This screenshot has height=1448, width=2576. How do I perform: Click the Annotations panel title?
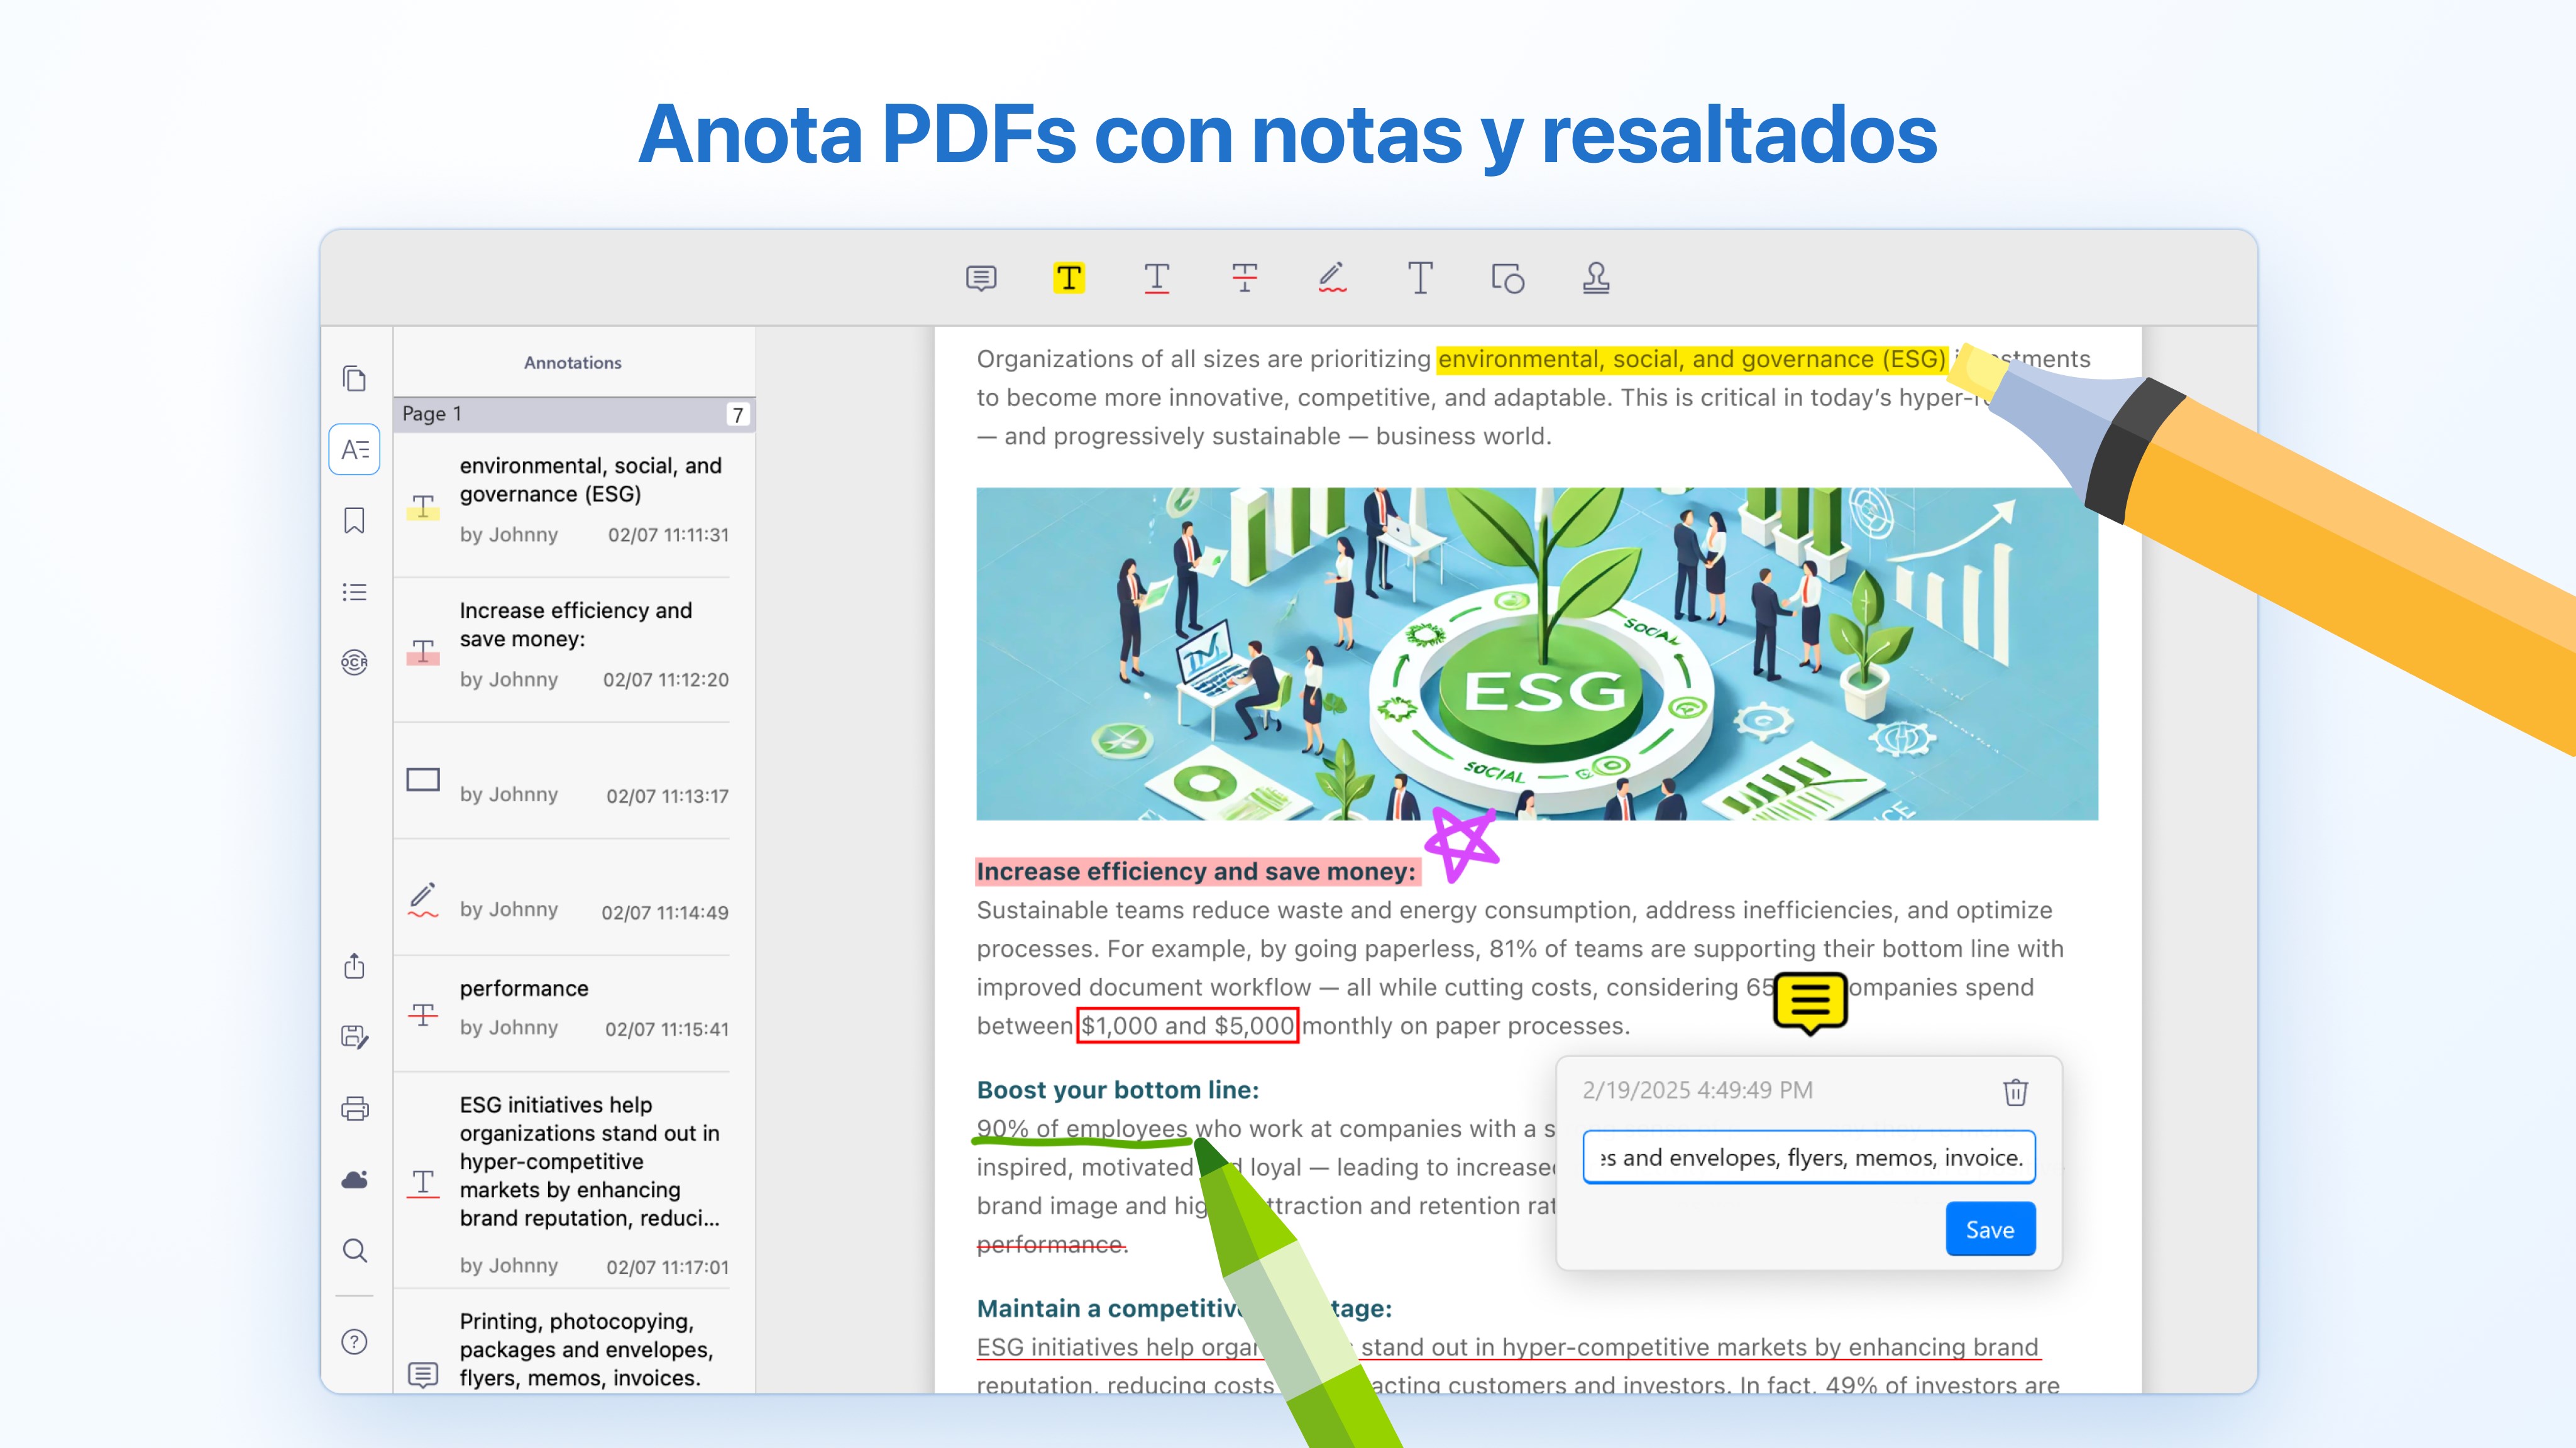(x=573, y=362)
